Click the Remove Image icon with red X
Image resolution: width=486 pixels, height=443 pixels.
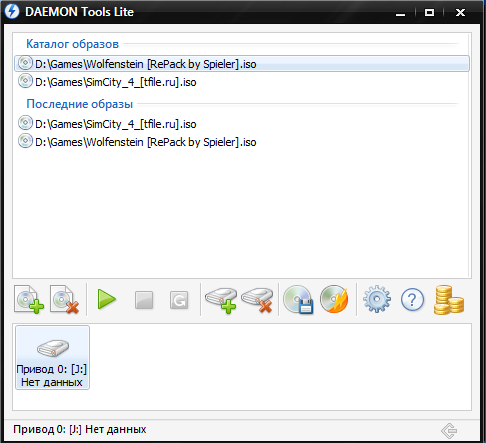coord(64,299)
